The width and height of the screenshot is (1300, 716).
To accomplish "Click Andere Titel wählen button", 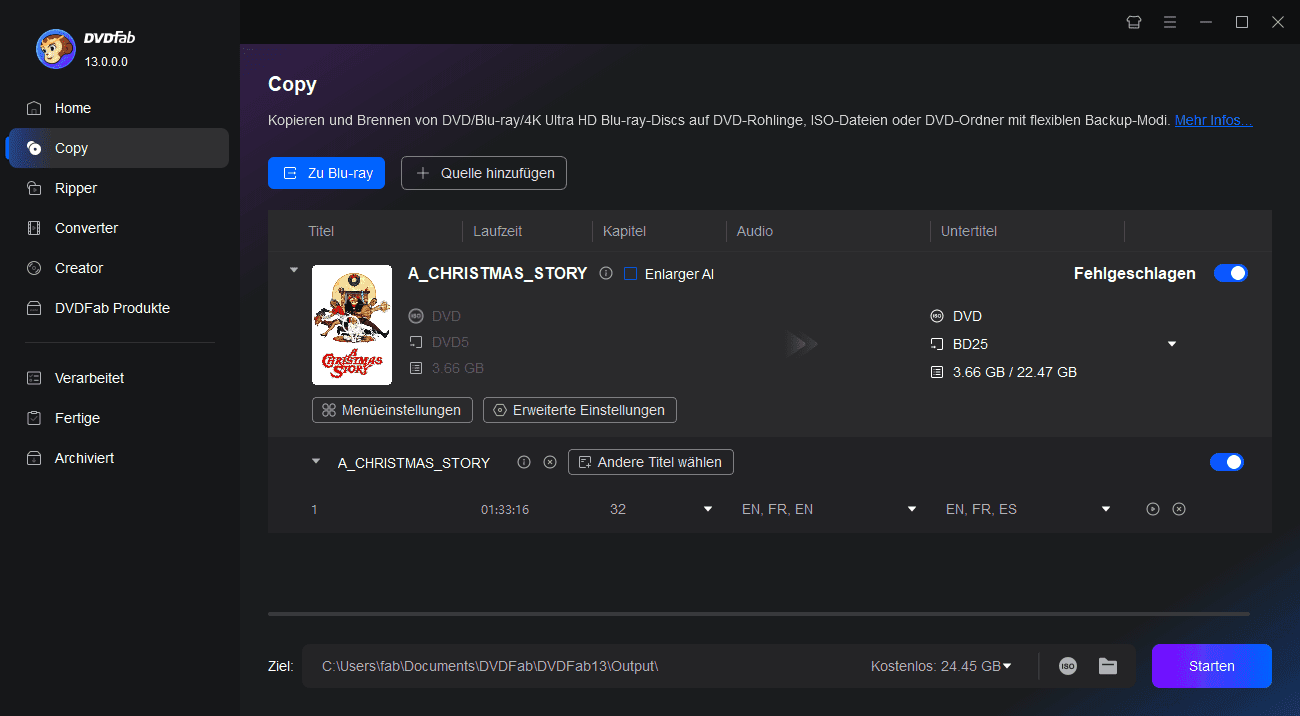I will tap(651, 462).
